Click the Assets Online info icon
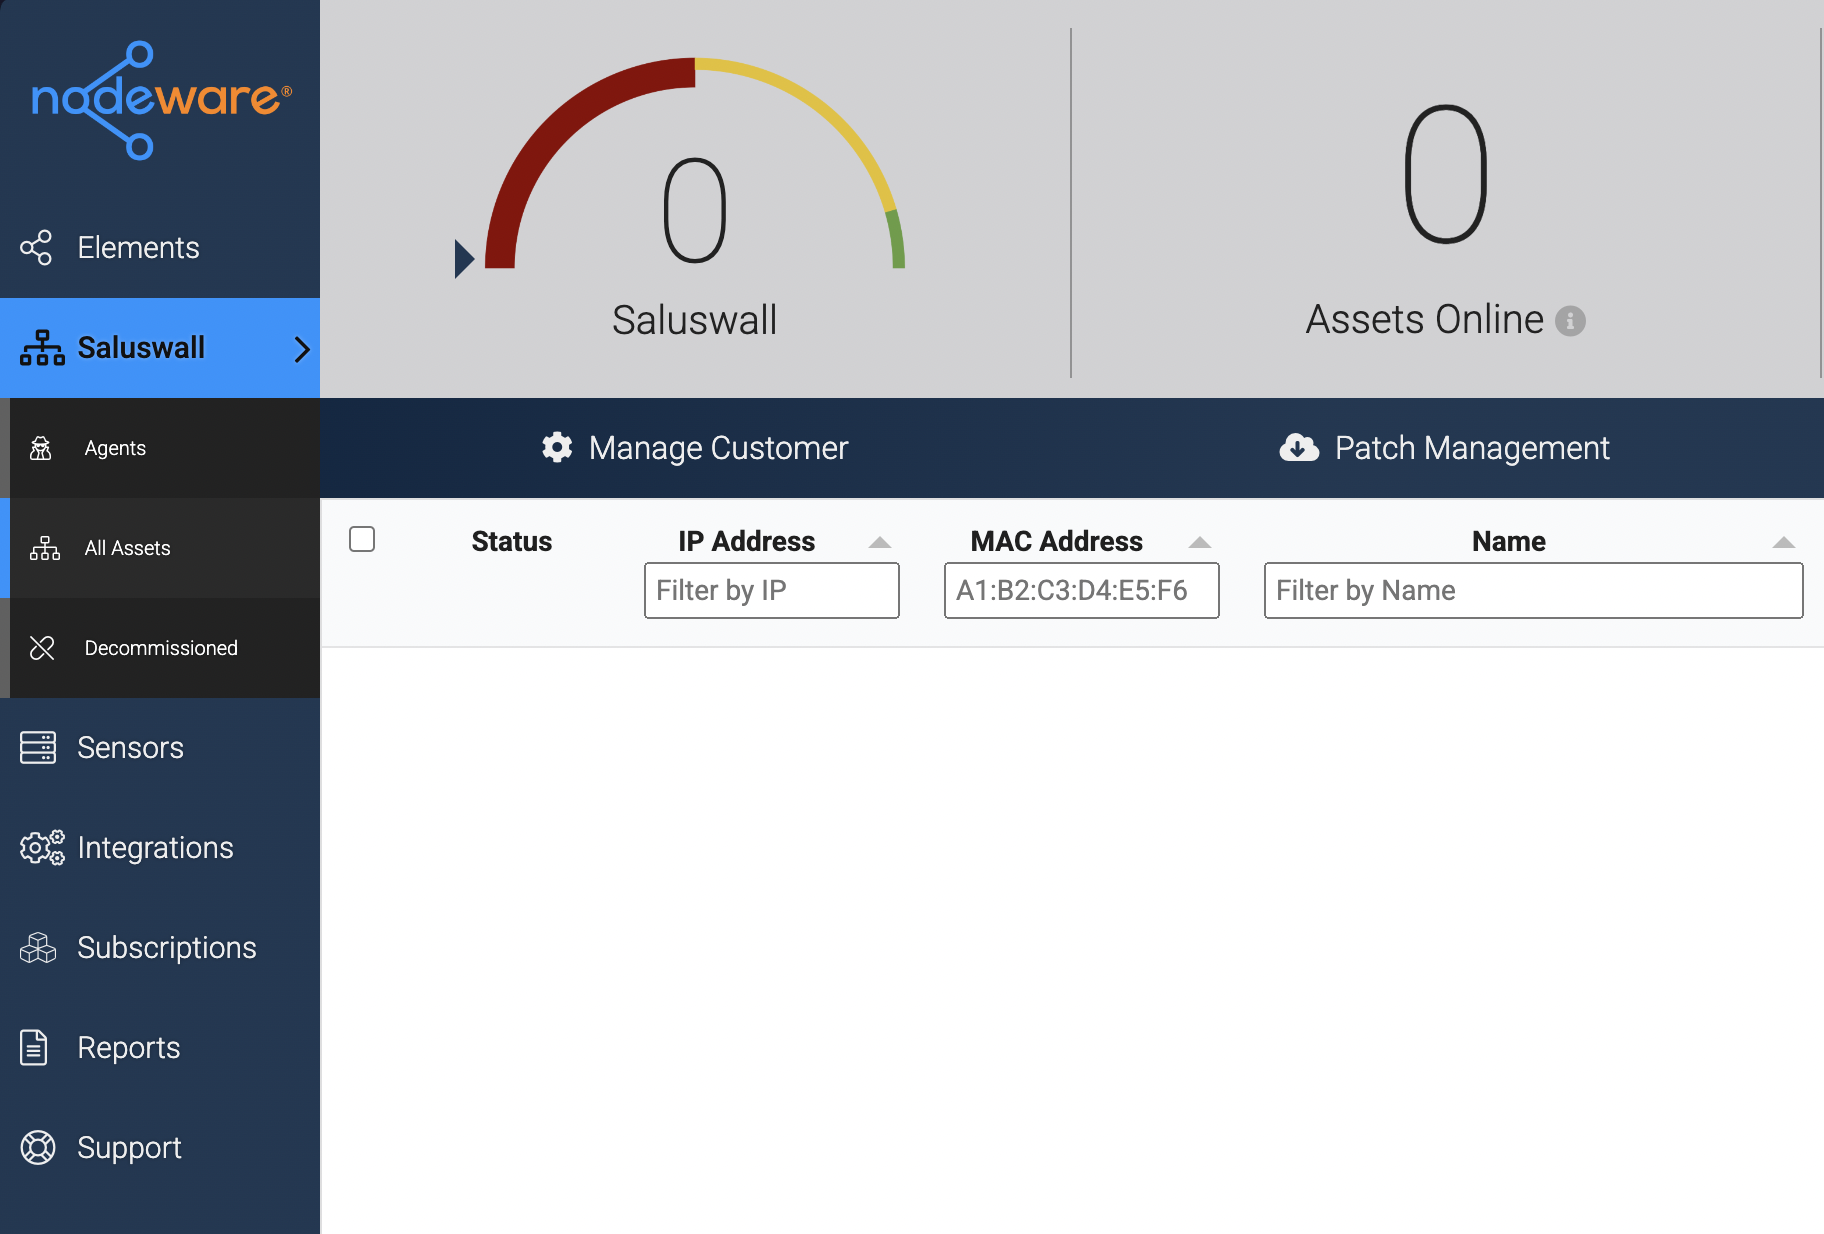 coord(1570,321)
